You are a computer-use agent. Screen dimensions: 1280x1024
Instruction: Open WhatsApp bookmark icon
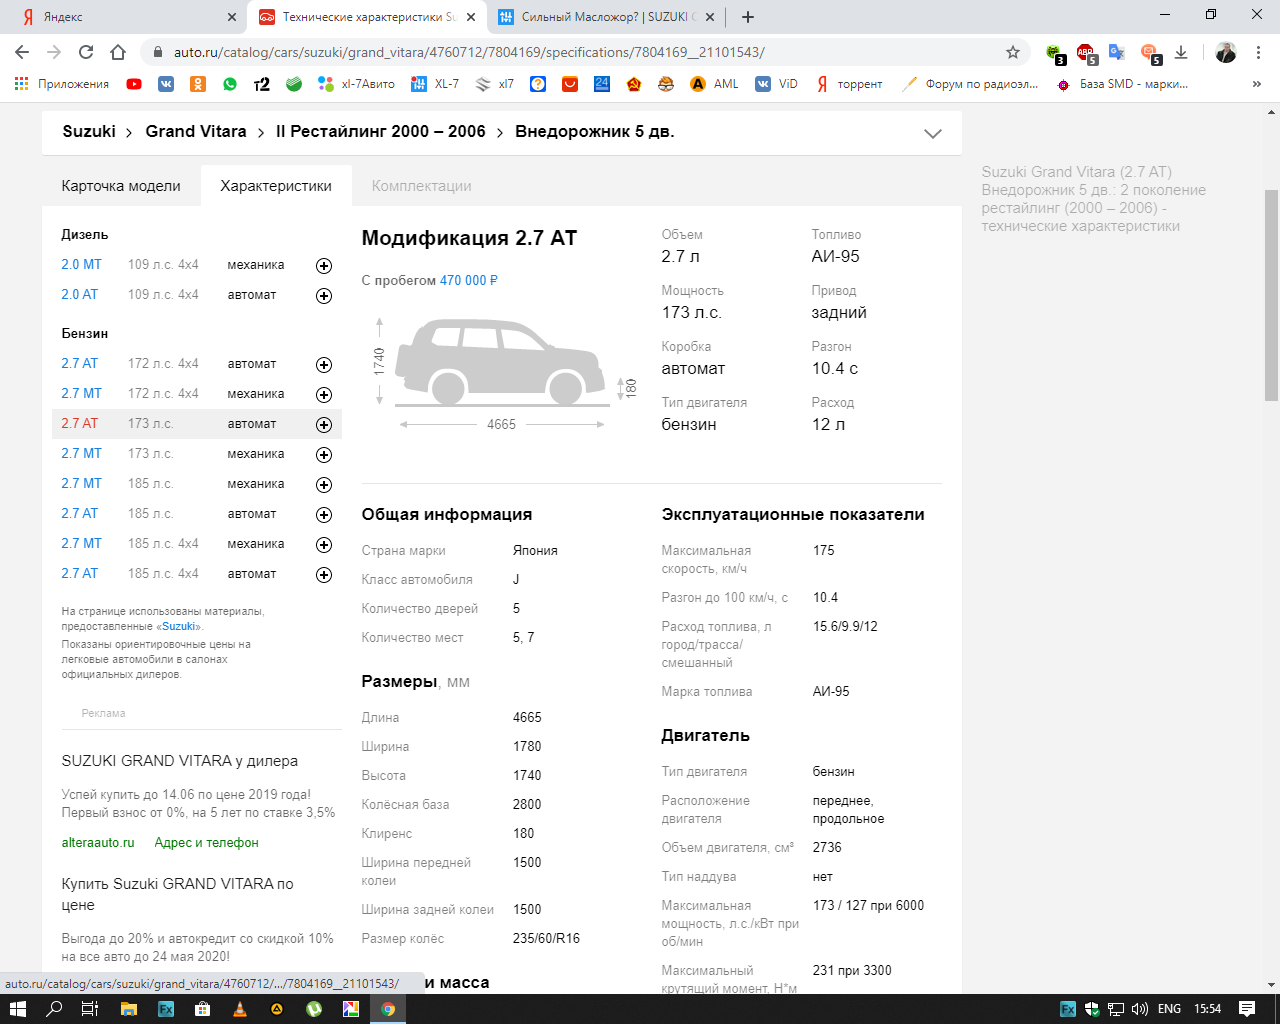[x=230, y=84]
